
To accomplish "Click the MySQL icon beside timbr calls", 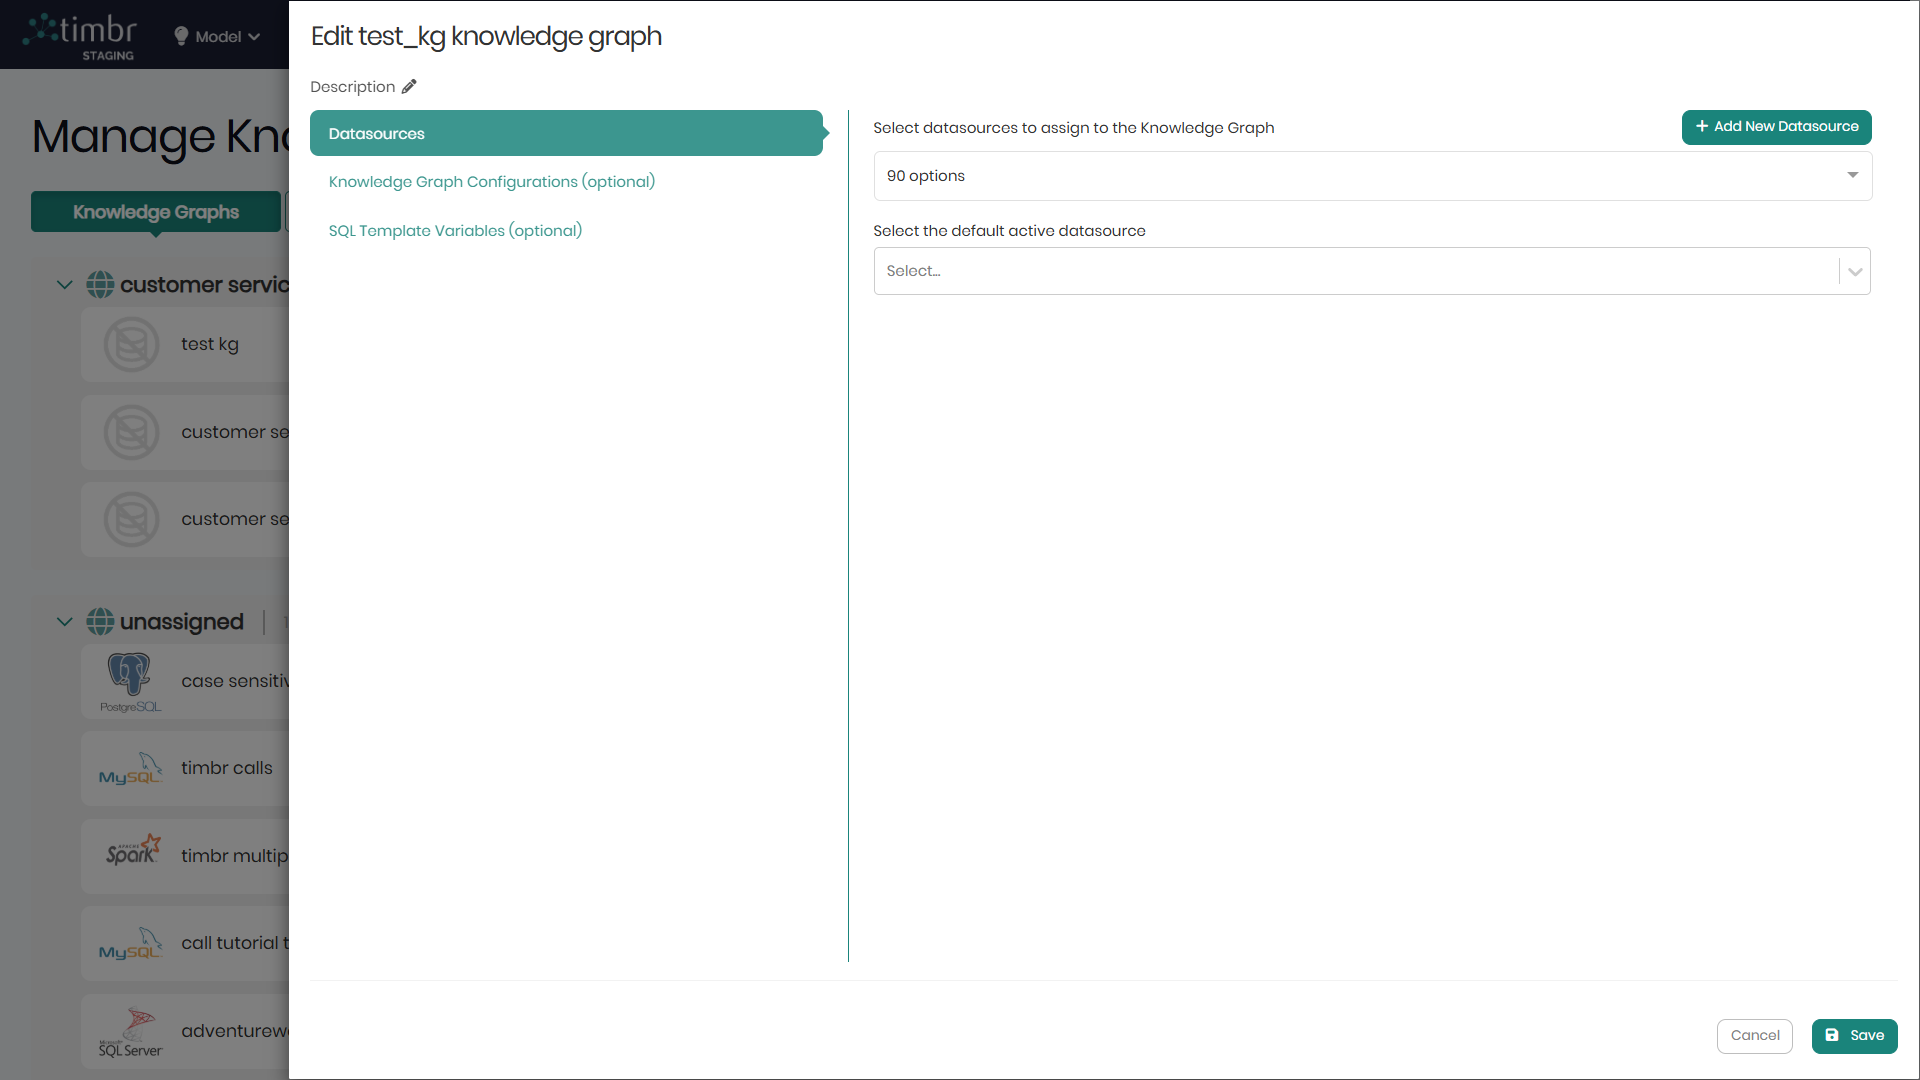I will pyautogui.click(x=130, y=769).
